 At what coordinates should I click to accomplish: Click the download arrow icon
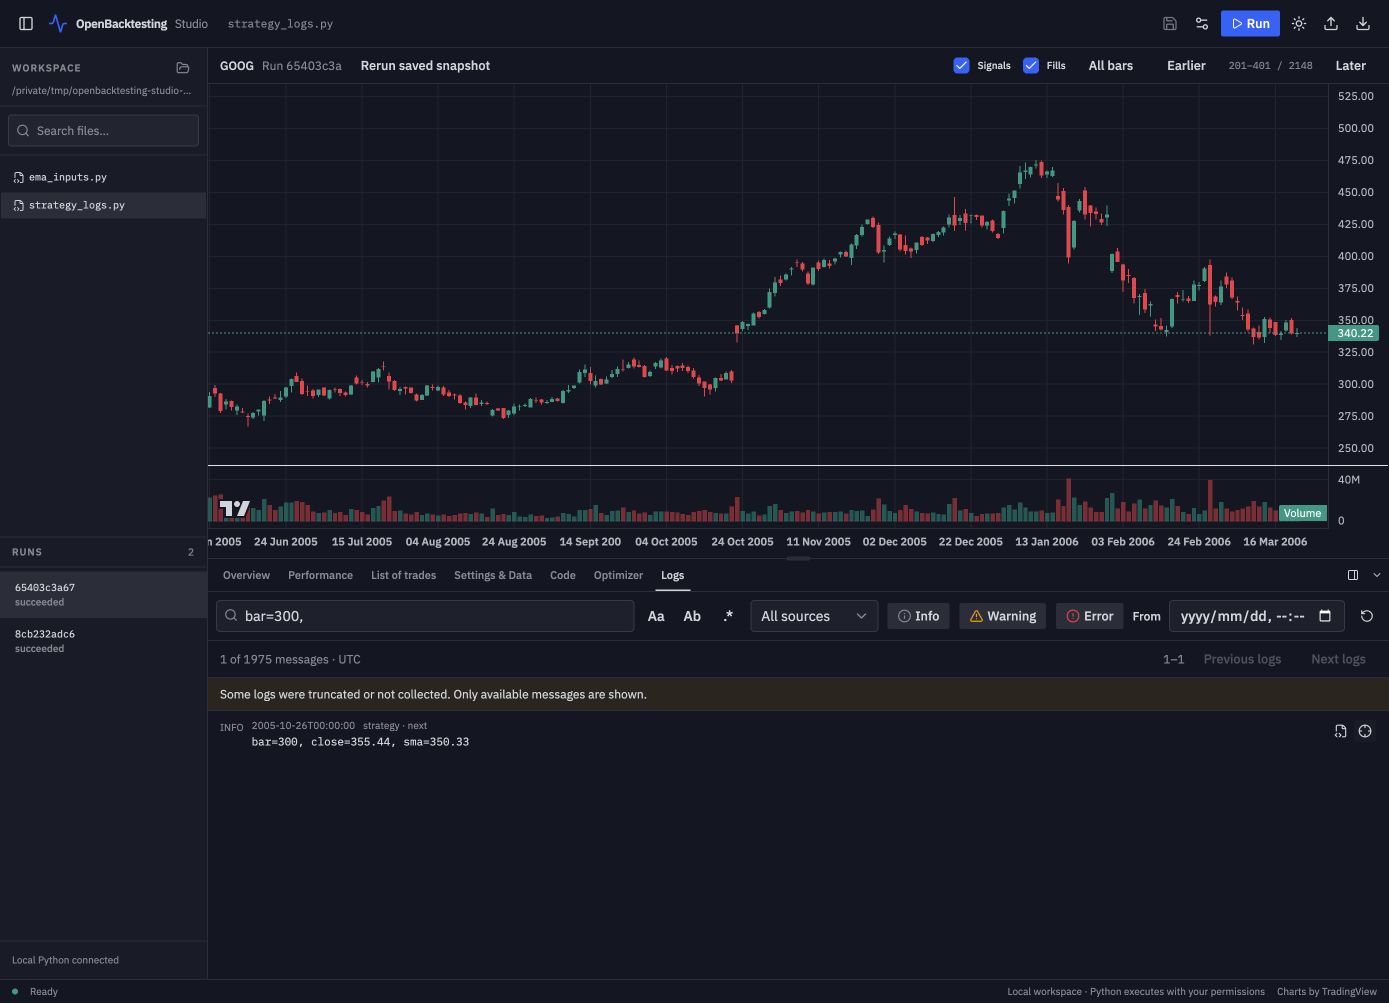pyautogui.click(x=1363, y=23)
